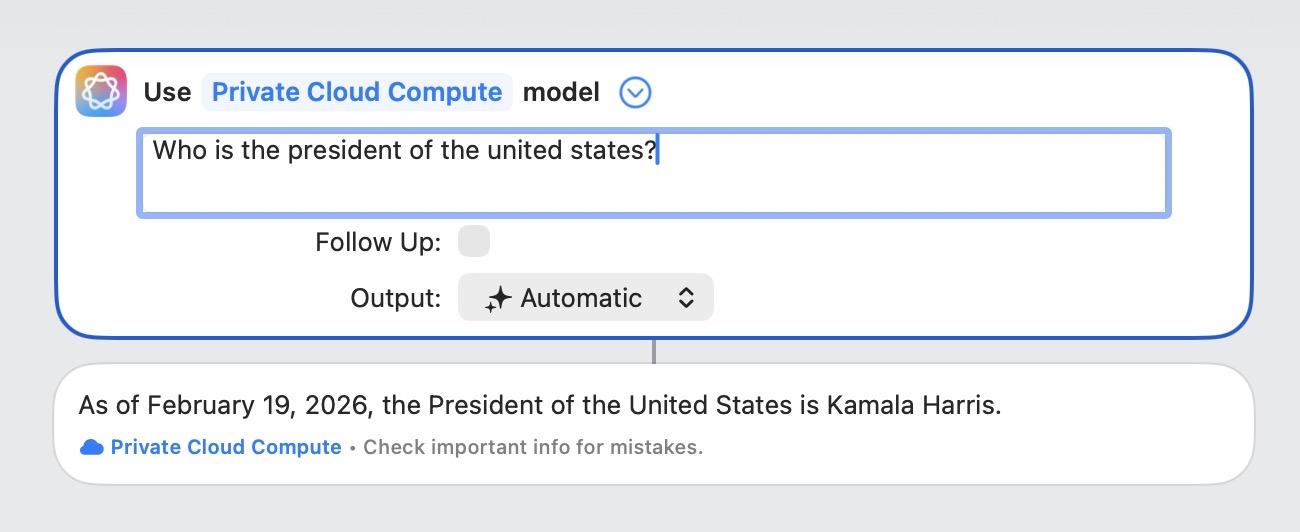Click inside the prompt text field
The height and width of the screenshot is (532, 1300).
[x=654, y=172]
